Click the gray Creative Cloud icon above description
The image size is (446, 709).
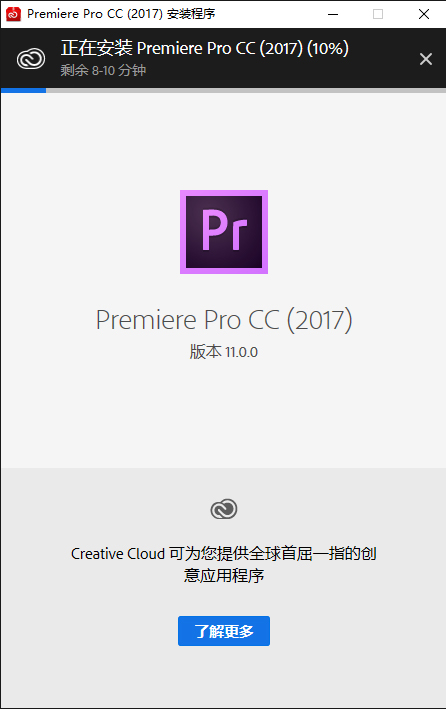(224, 509)
